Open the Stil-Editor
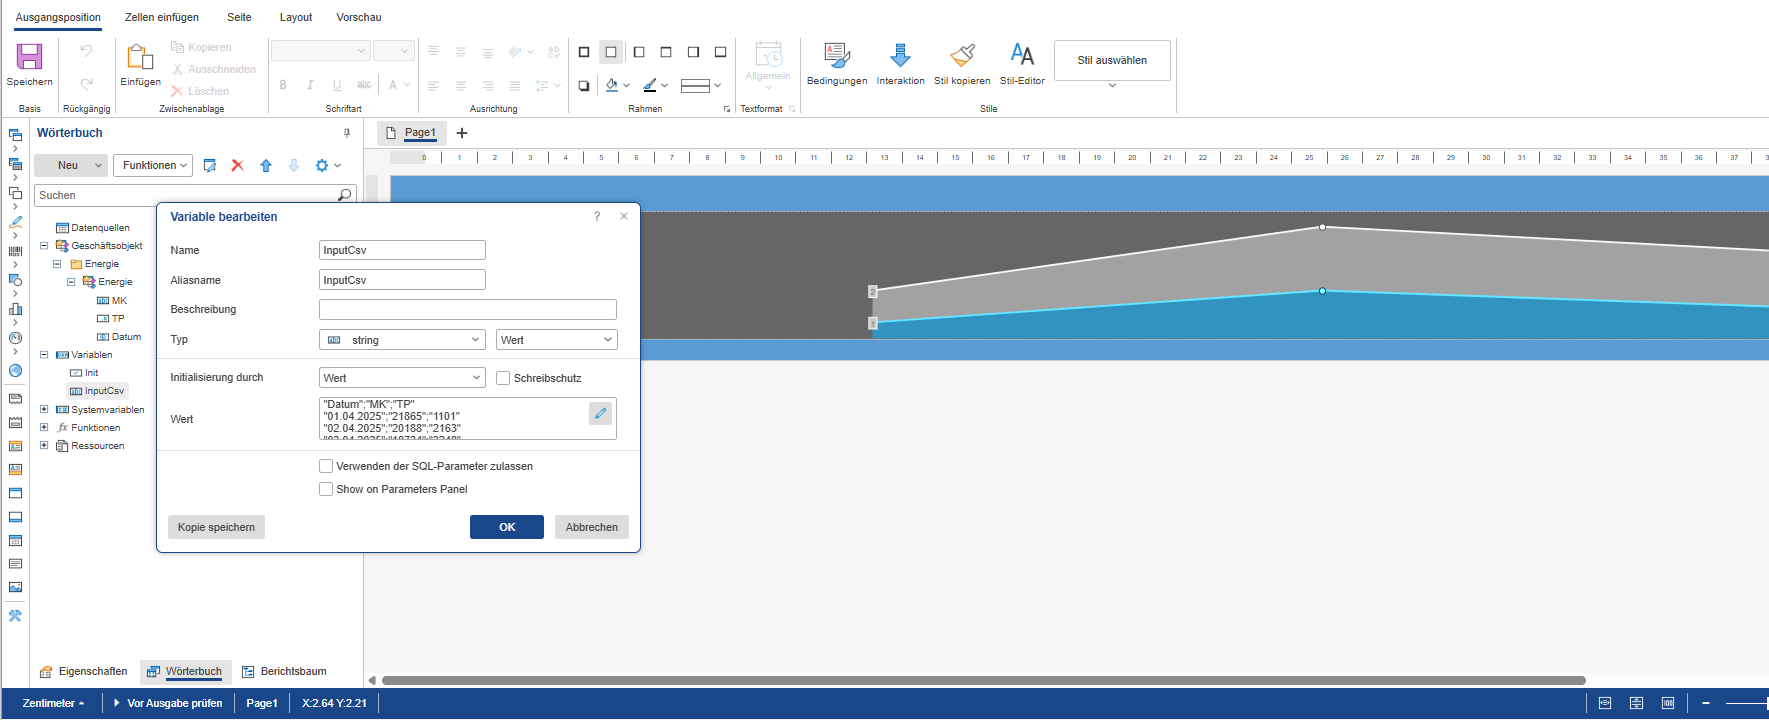The image size is (1769, 720). pyautogui.click(x=1022, y=56)
